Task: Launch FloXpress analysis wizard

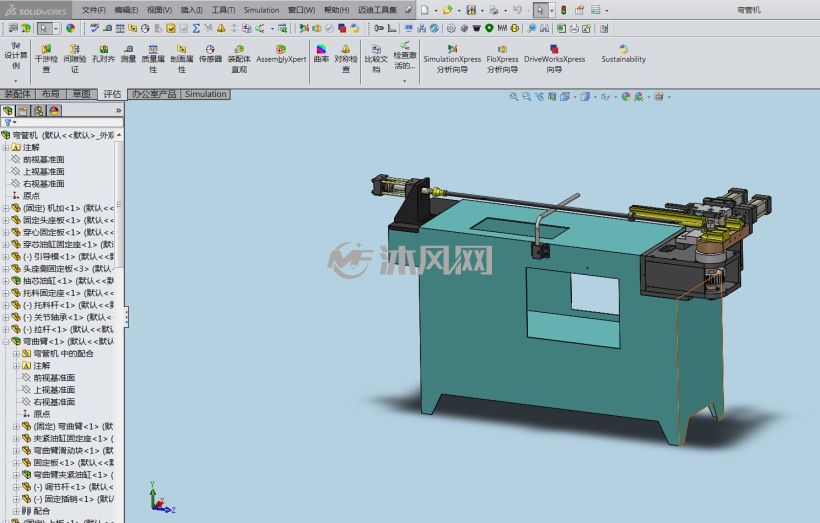Action: [502, 58]
